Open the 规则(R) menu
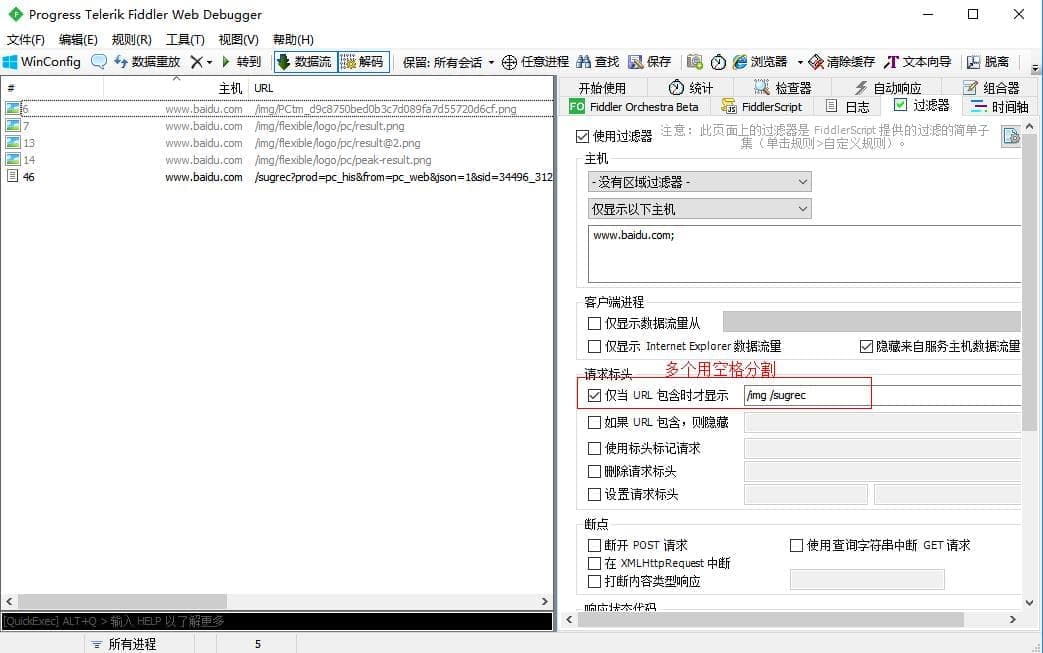 [x=132, y=39]
